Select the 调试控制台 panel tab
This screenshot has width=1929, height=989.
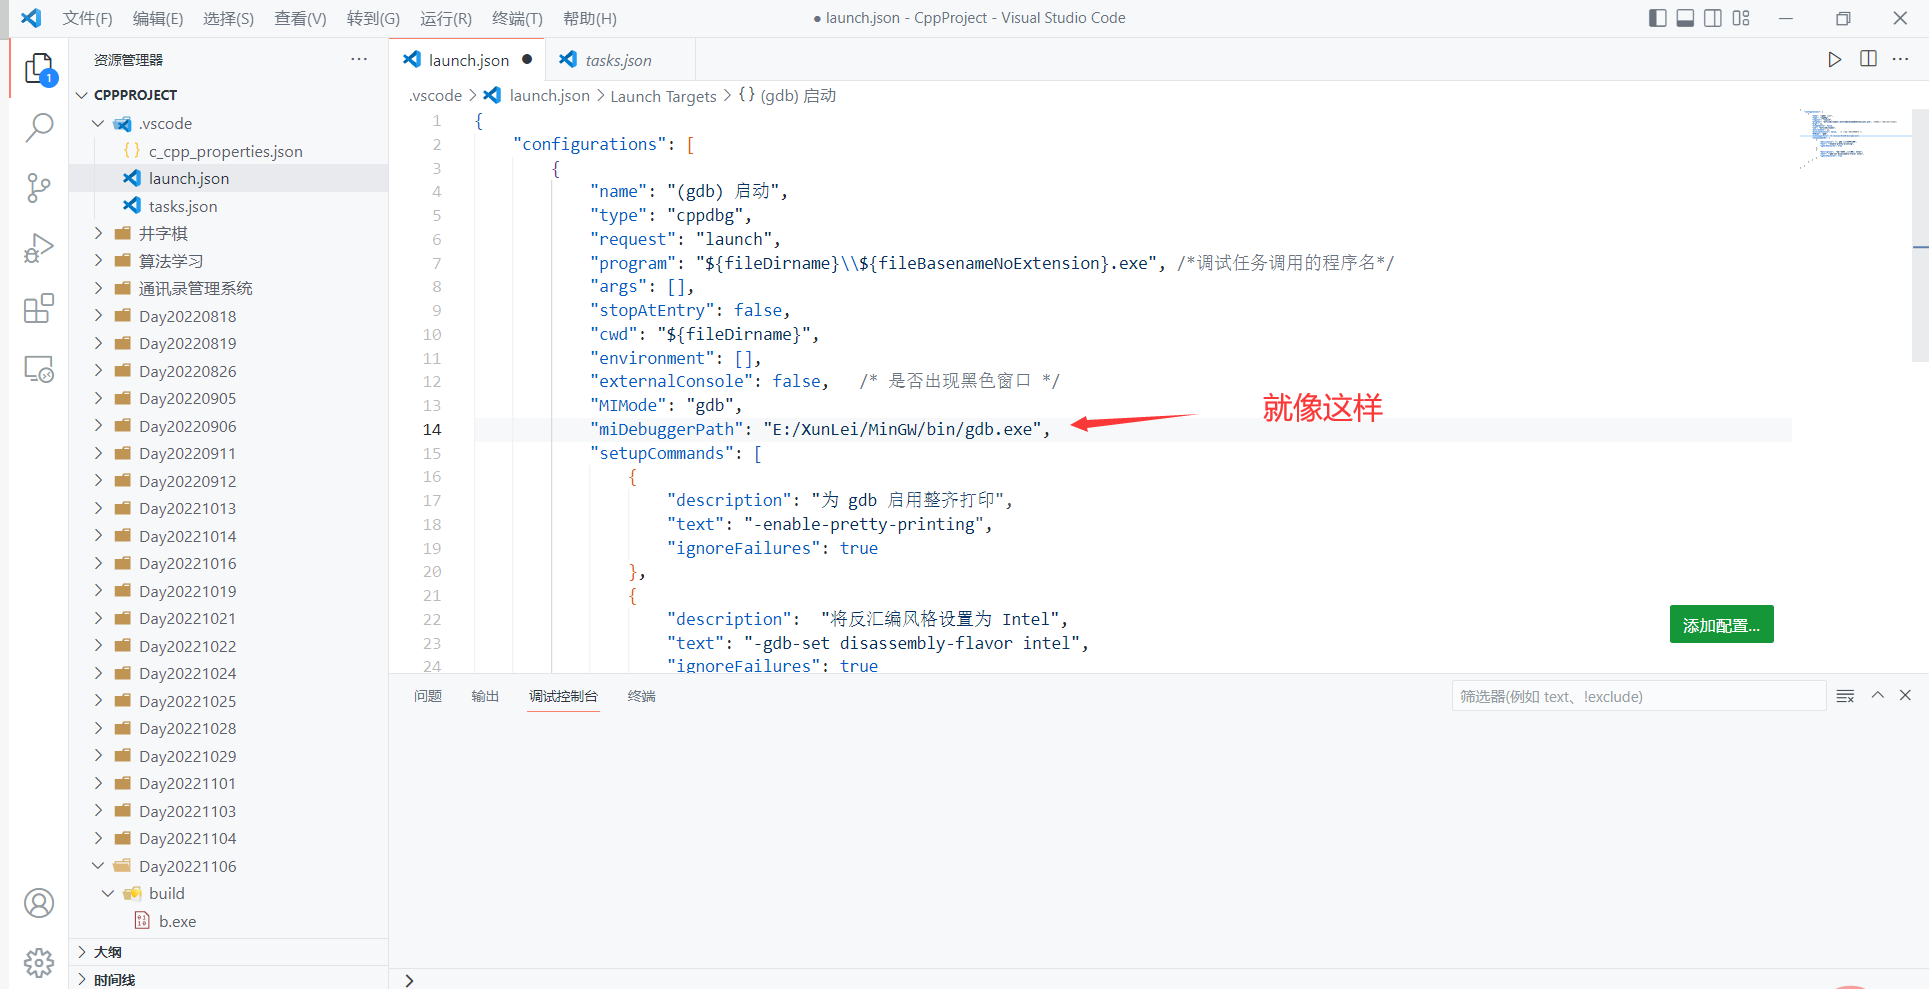(563, 696)
